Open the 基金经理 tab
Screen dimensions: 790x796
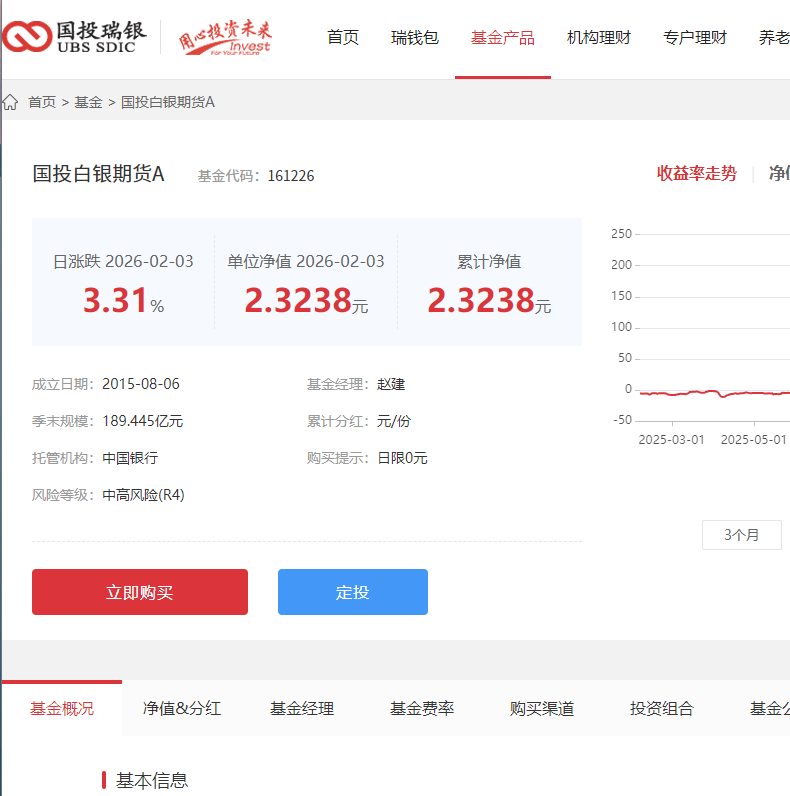click(x=302, y=709)
